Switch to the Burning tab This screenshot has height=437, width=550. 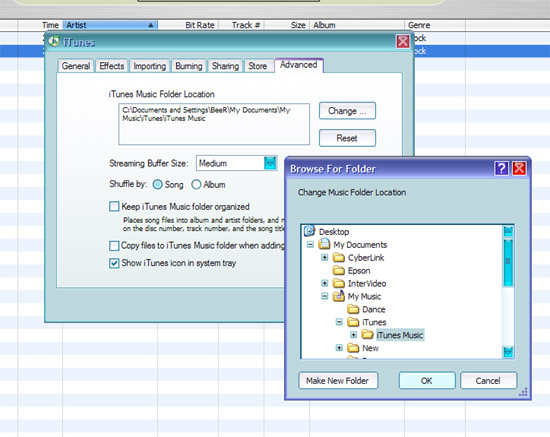(189, 66)
